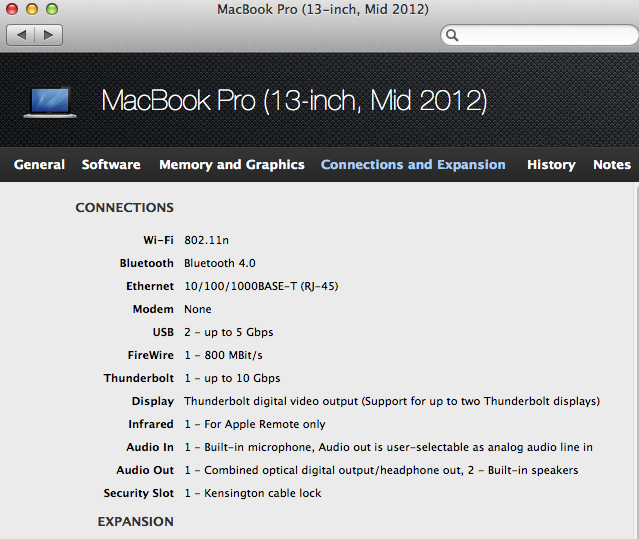Click the Bluetooth row label
The image size is (639, 539).
pos(146,263)
